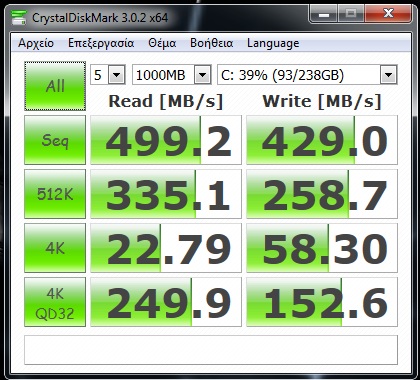The width and height of the screenshot is (420, 380).
Task: Minimize the CrystalDiskMark window
Action: [324, 14]
